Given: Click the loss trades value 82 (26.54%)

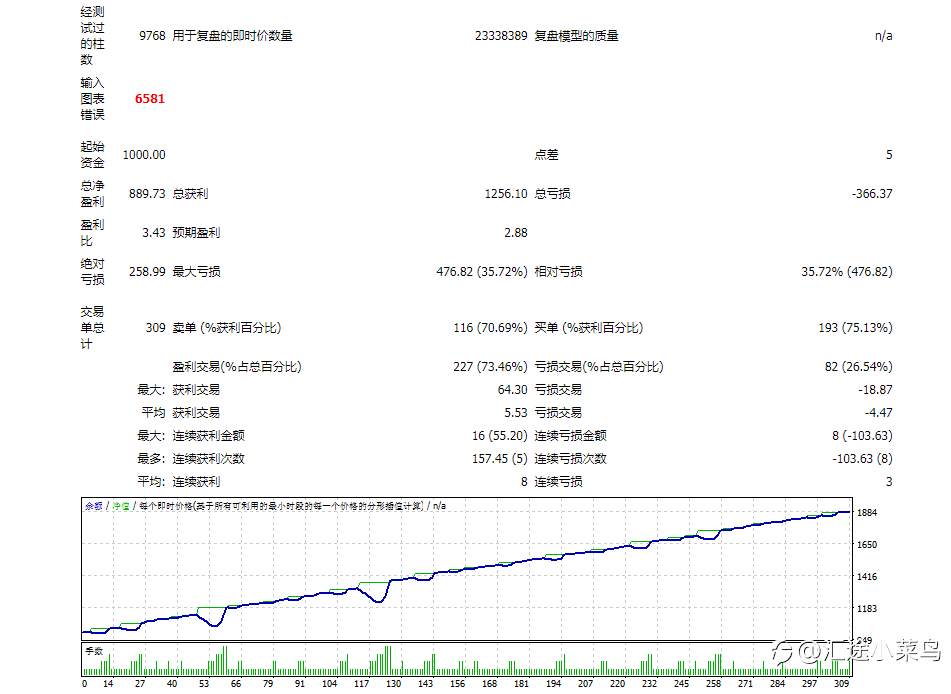Looking at the screenshot, I should pos(858,366).
